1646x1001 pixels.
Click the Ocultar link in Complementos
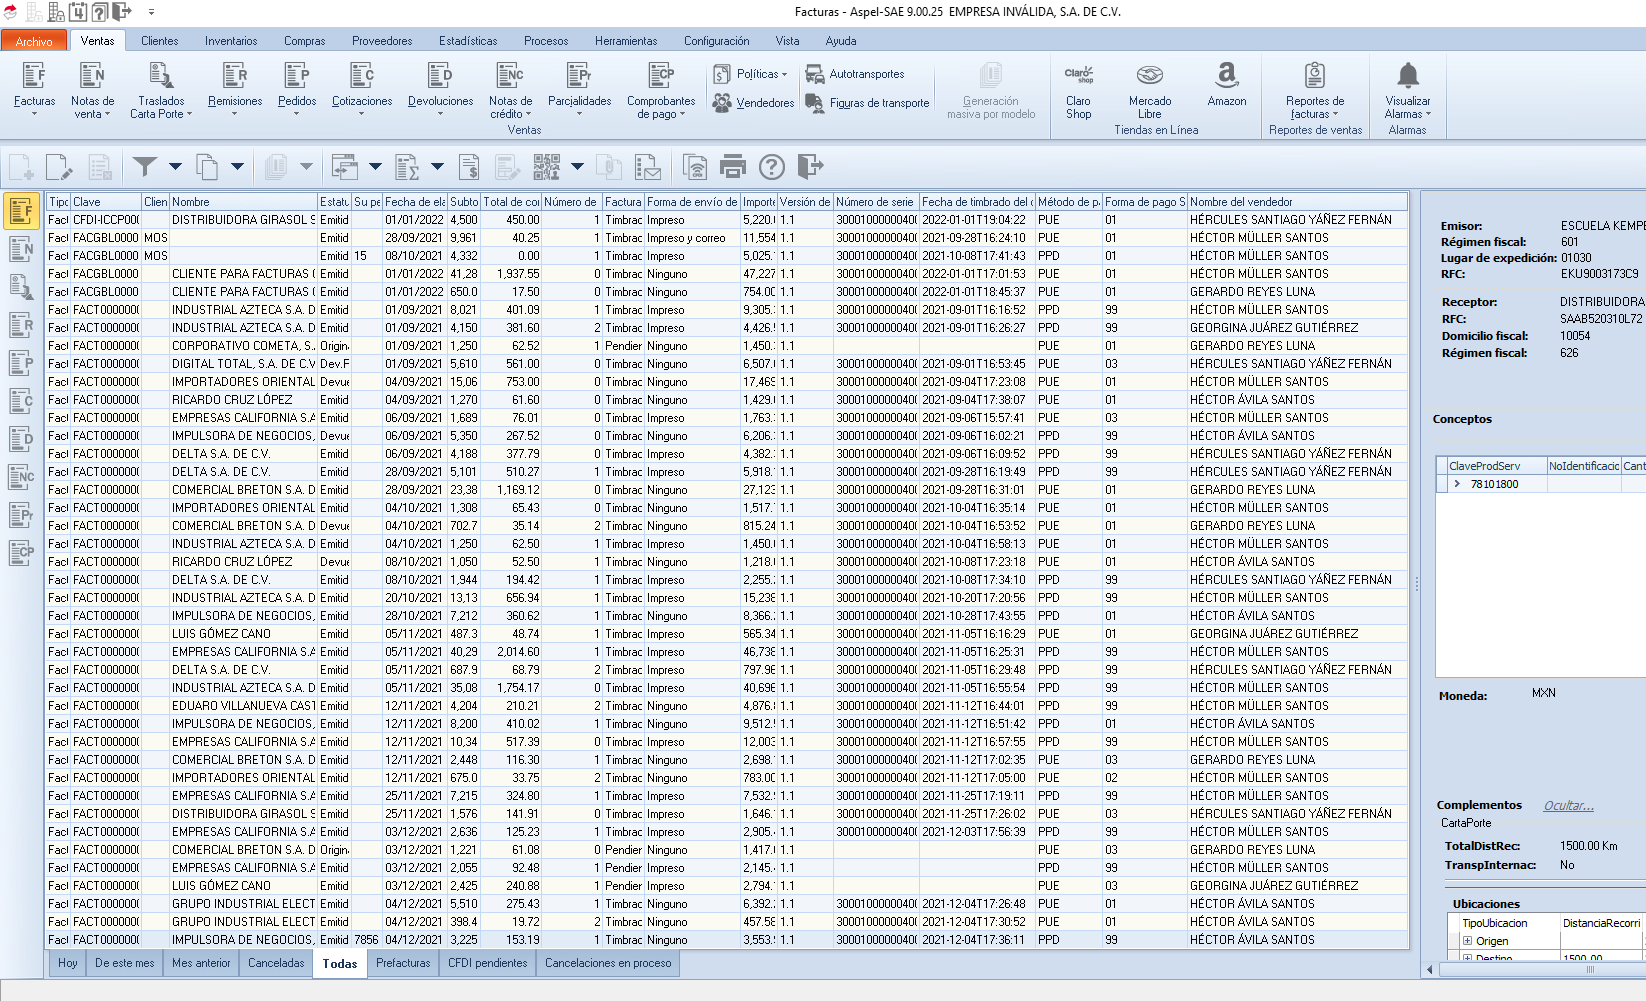coord(1568,806)
